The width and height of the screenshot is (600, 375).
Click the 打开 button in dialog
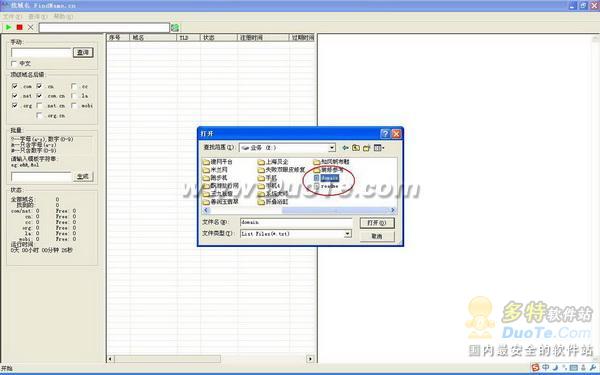(377, 223)
